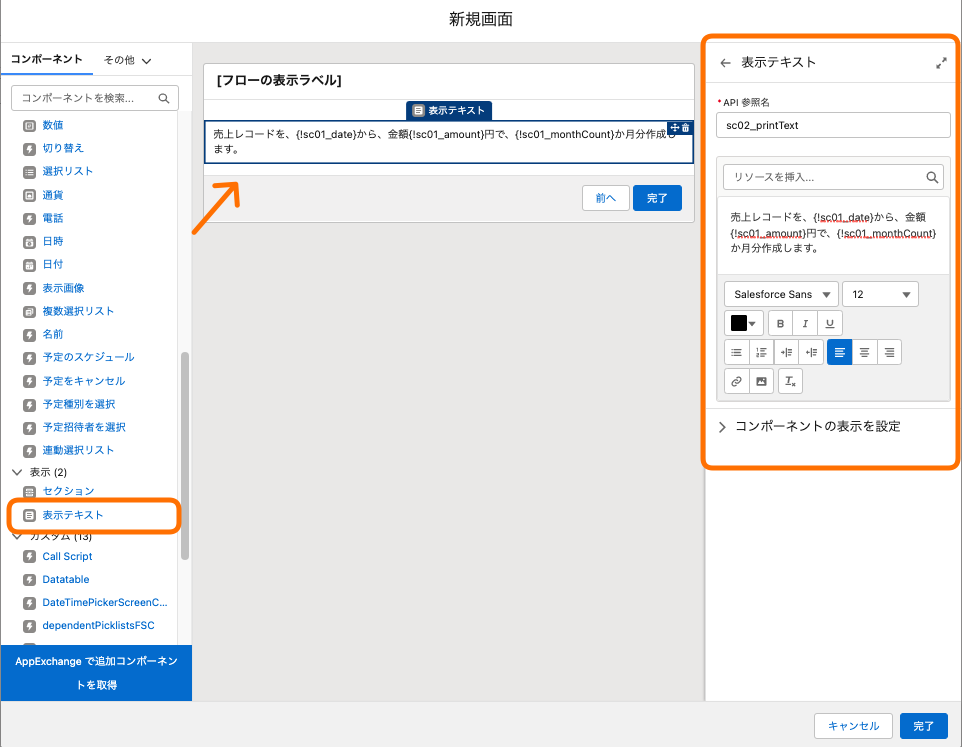Click the search magnifier in component search

pos(163,98)
